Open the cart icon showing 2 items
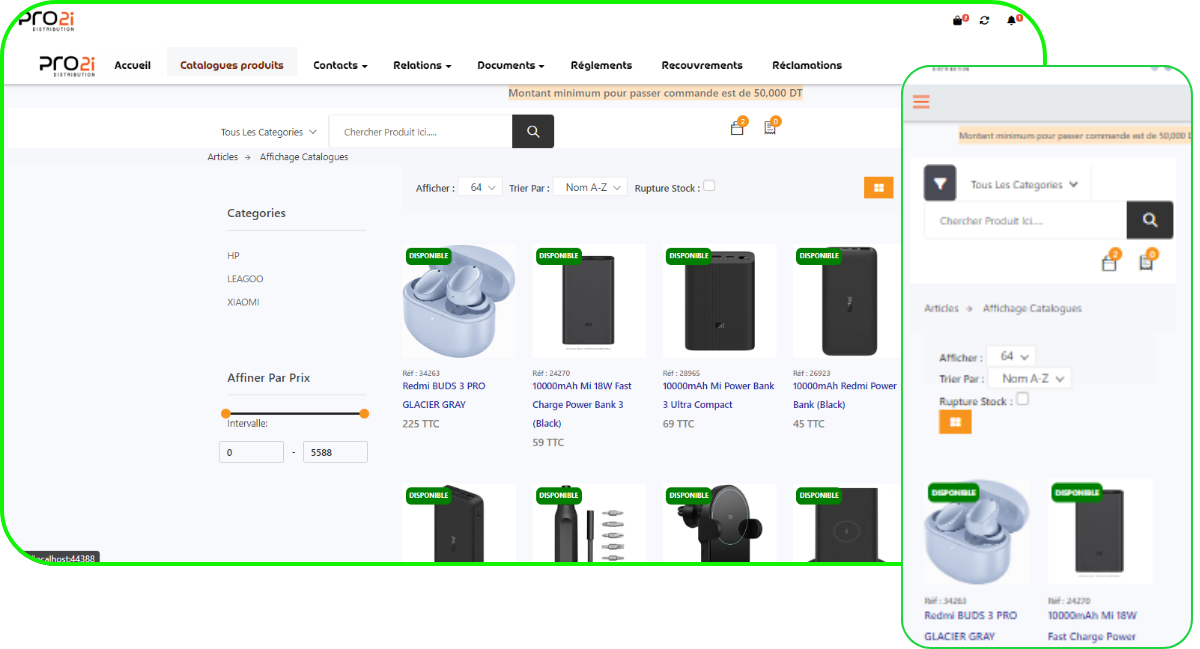This screenshot has width=1200, height=649. (737, 130)
